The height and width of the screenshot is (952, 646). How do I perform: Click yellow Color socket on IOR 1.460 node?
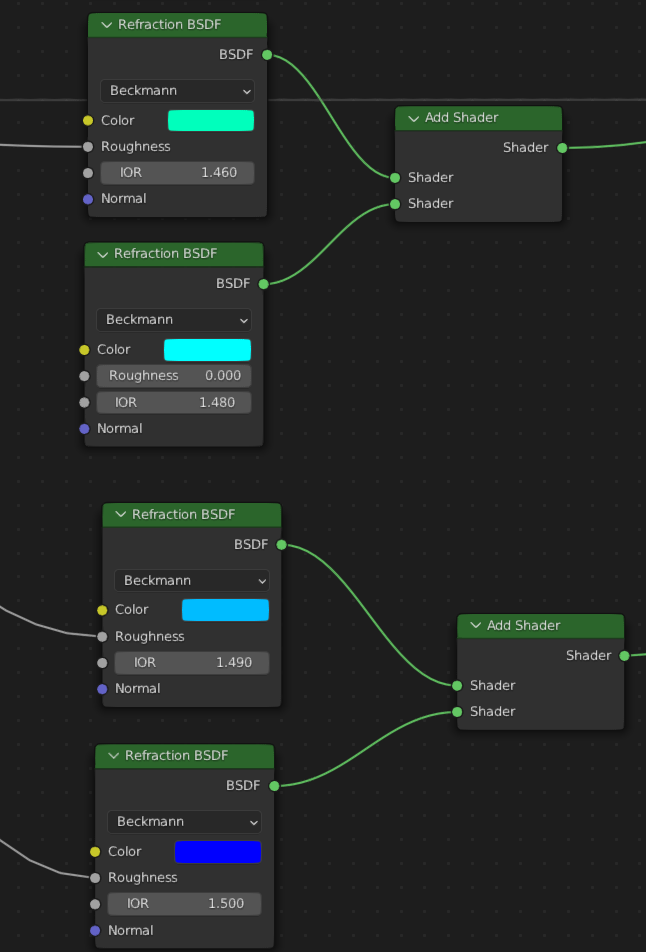pyautogui.click(x=88, y=121)
